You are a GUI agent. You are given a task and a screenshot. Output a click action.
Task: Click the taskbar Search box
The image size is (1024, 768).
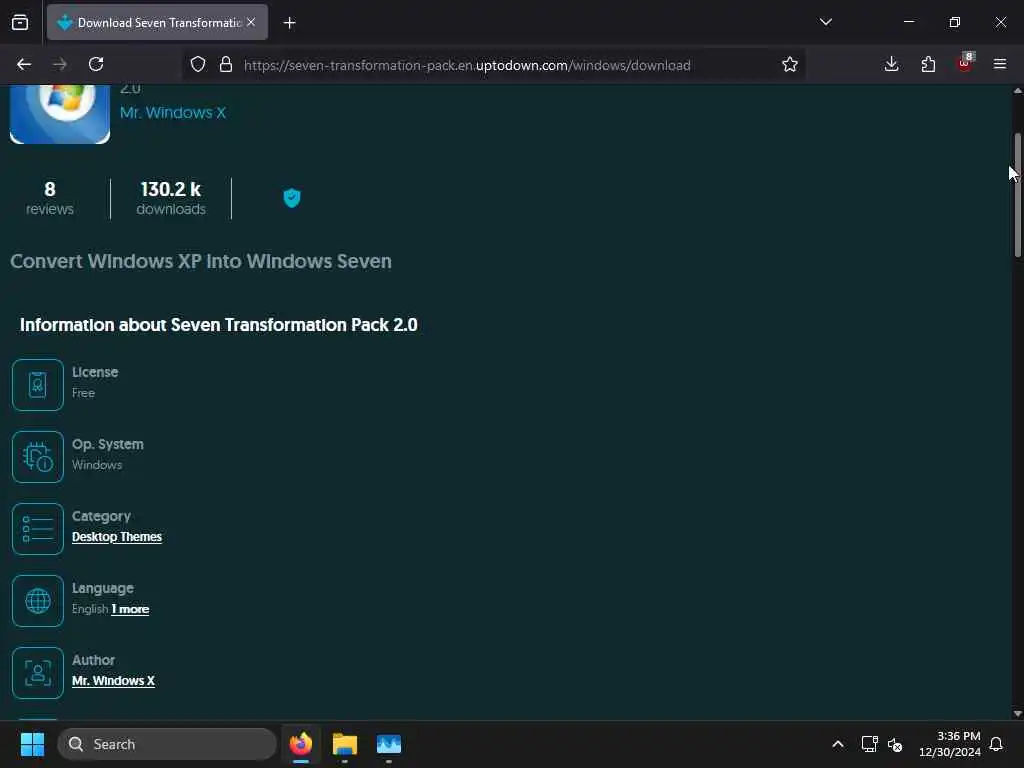click(x=167, y=744)
